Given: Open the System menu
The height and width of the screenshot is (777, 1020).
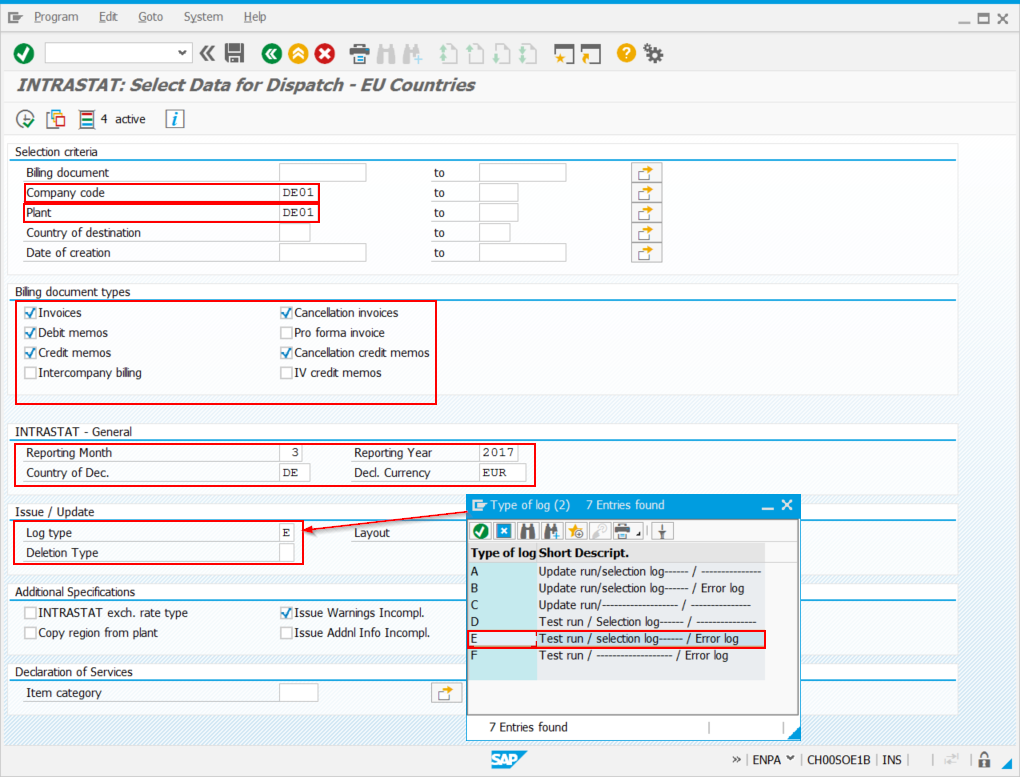Looking at the screenshot, I should point(203,17).
